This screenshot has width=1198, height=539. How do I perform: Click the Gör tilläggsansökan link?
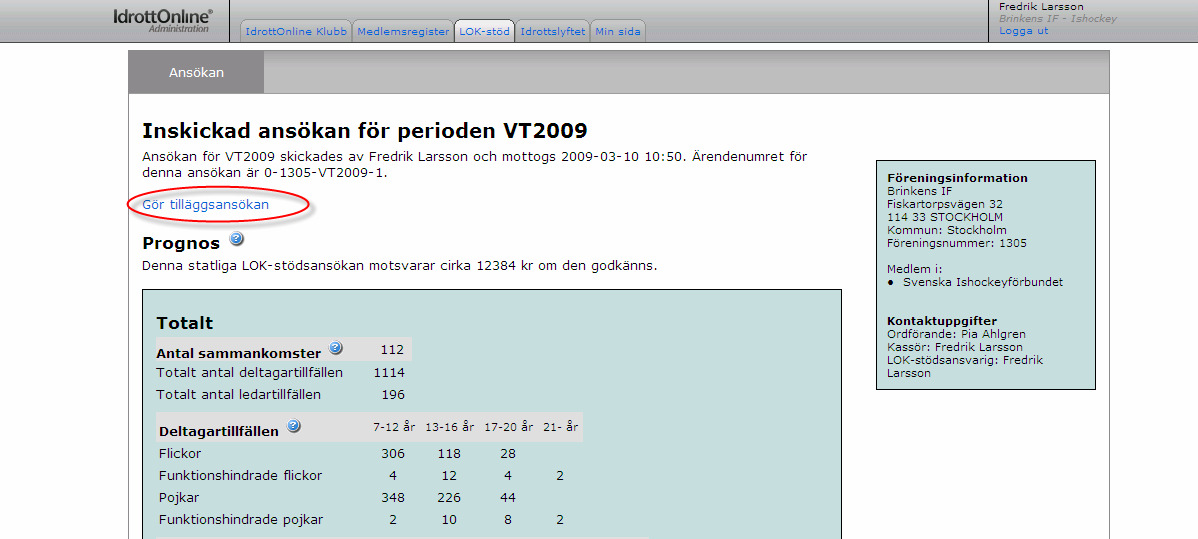(x=206, y=205)
